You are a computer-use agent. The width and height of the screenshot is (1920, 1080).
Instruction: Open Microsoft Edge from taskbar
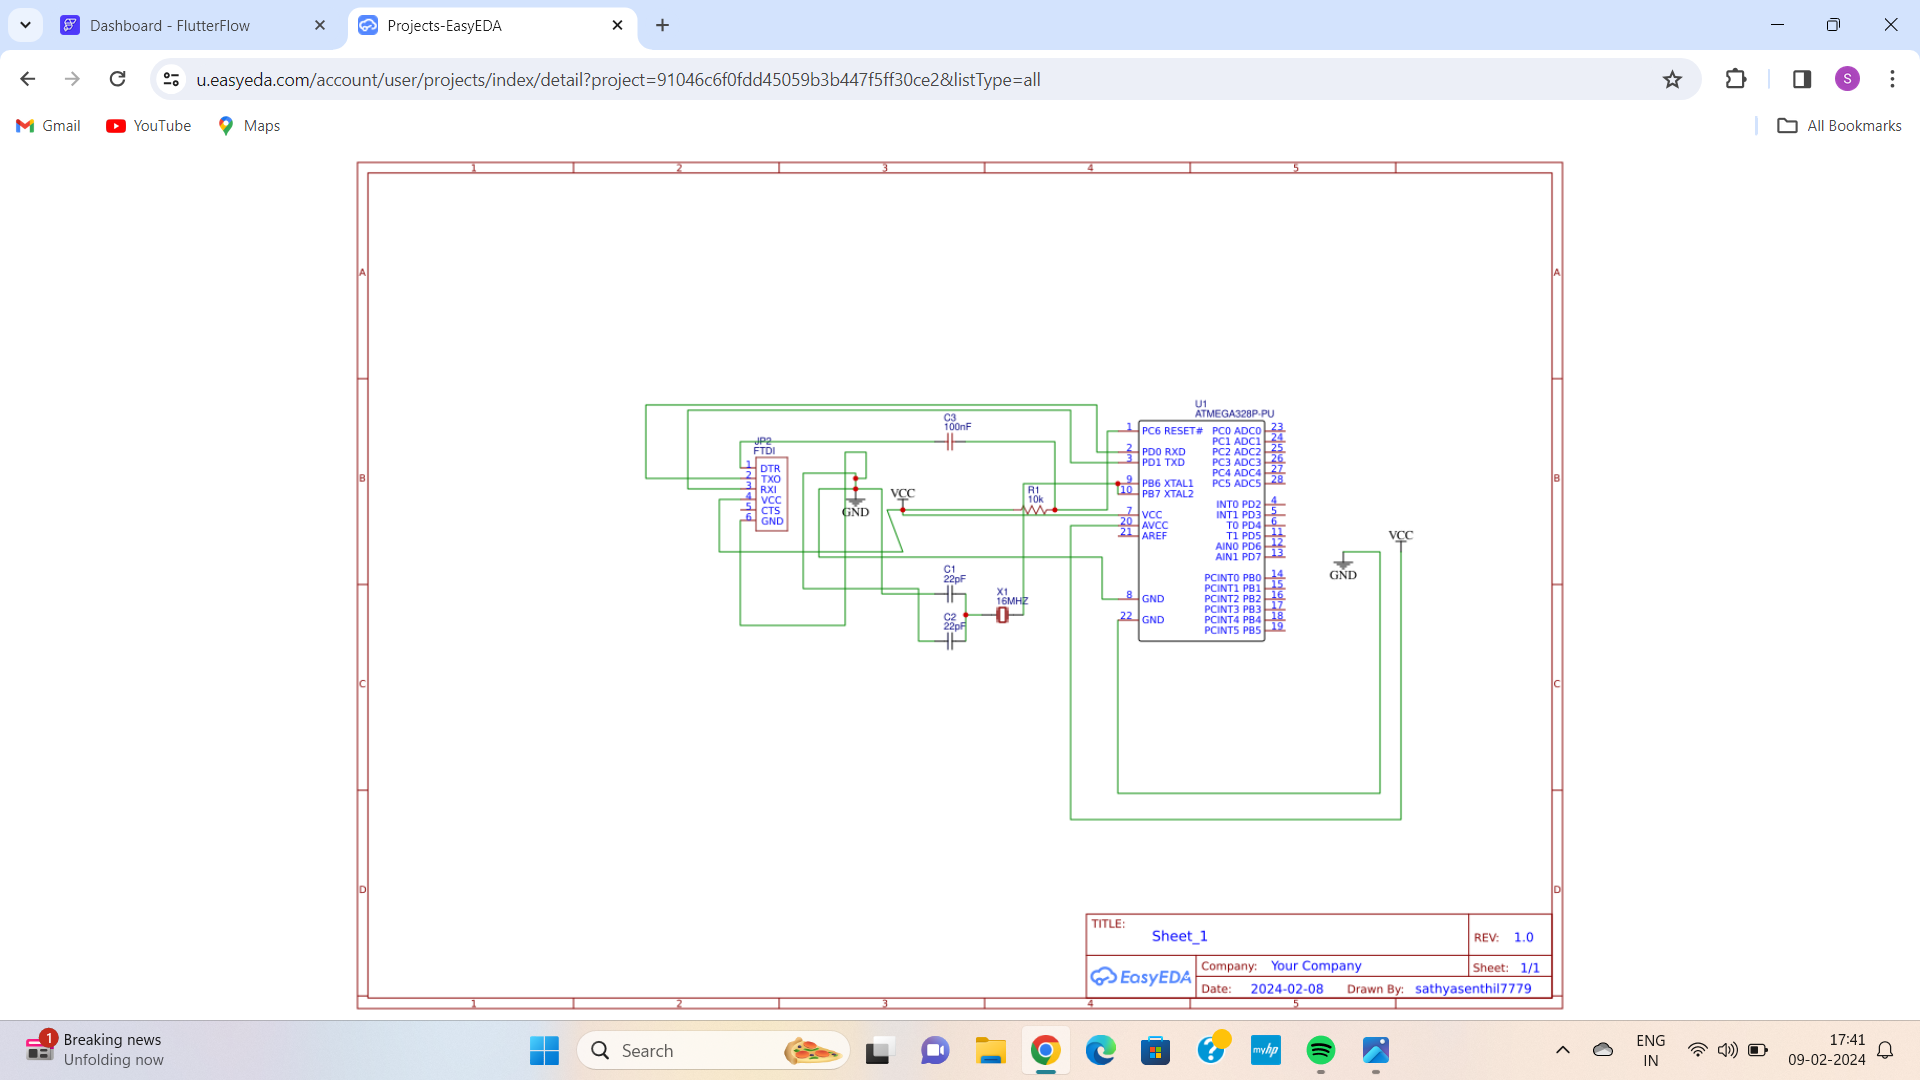coord(1100,1050)
